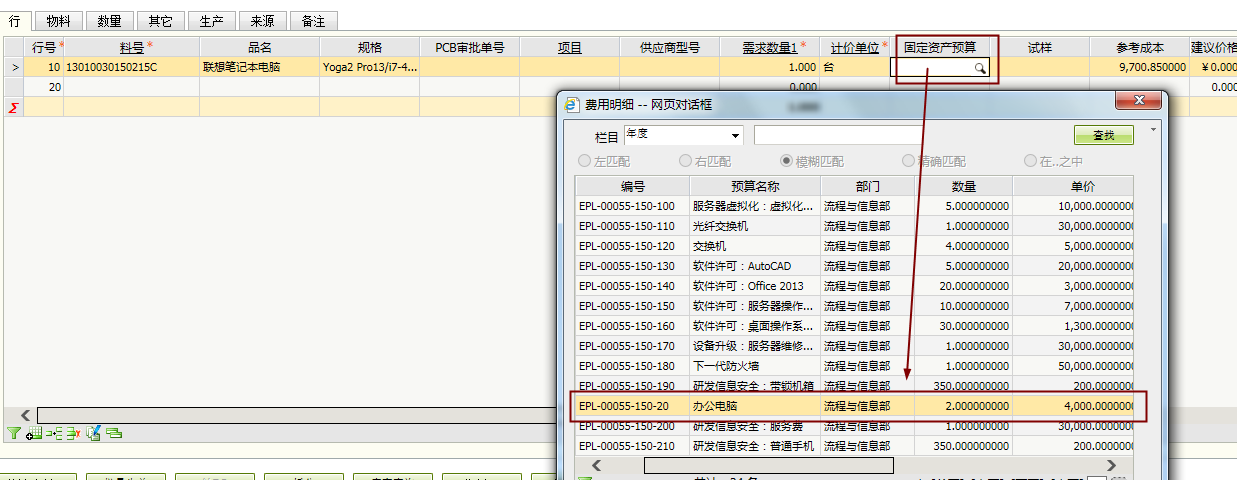This screenshot has height=480, width=1237.
Task: Select the 左匹配 radio button
Action: 584,161
